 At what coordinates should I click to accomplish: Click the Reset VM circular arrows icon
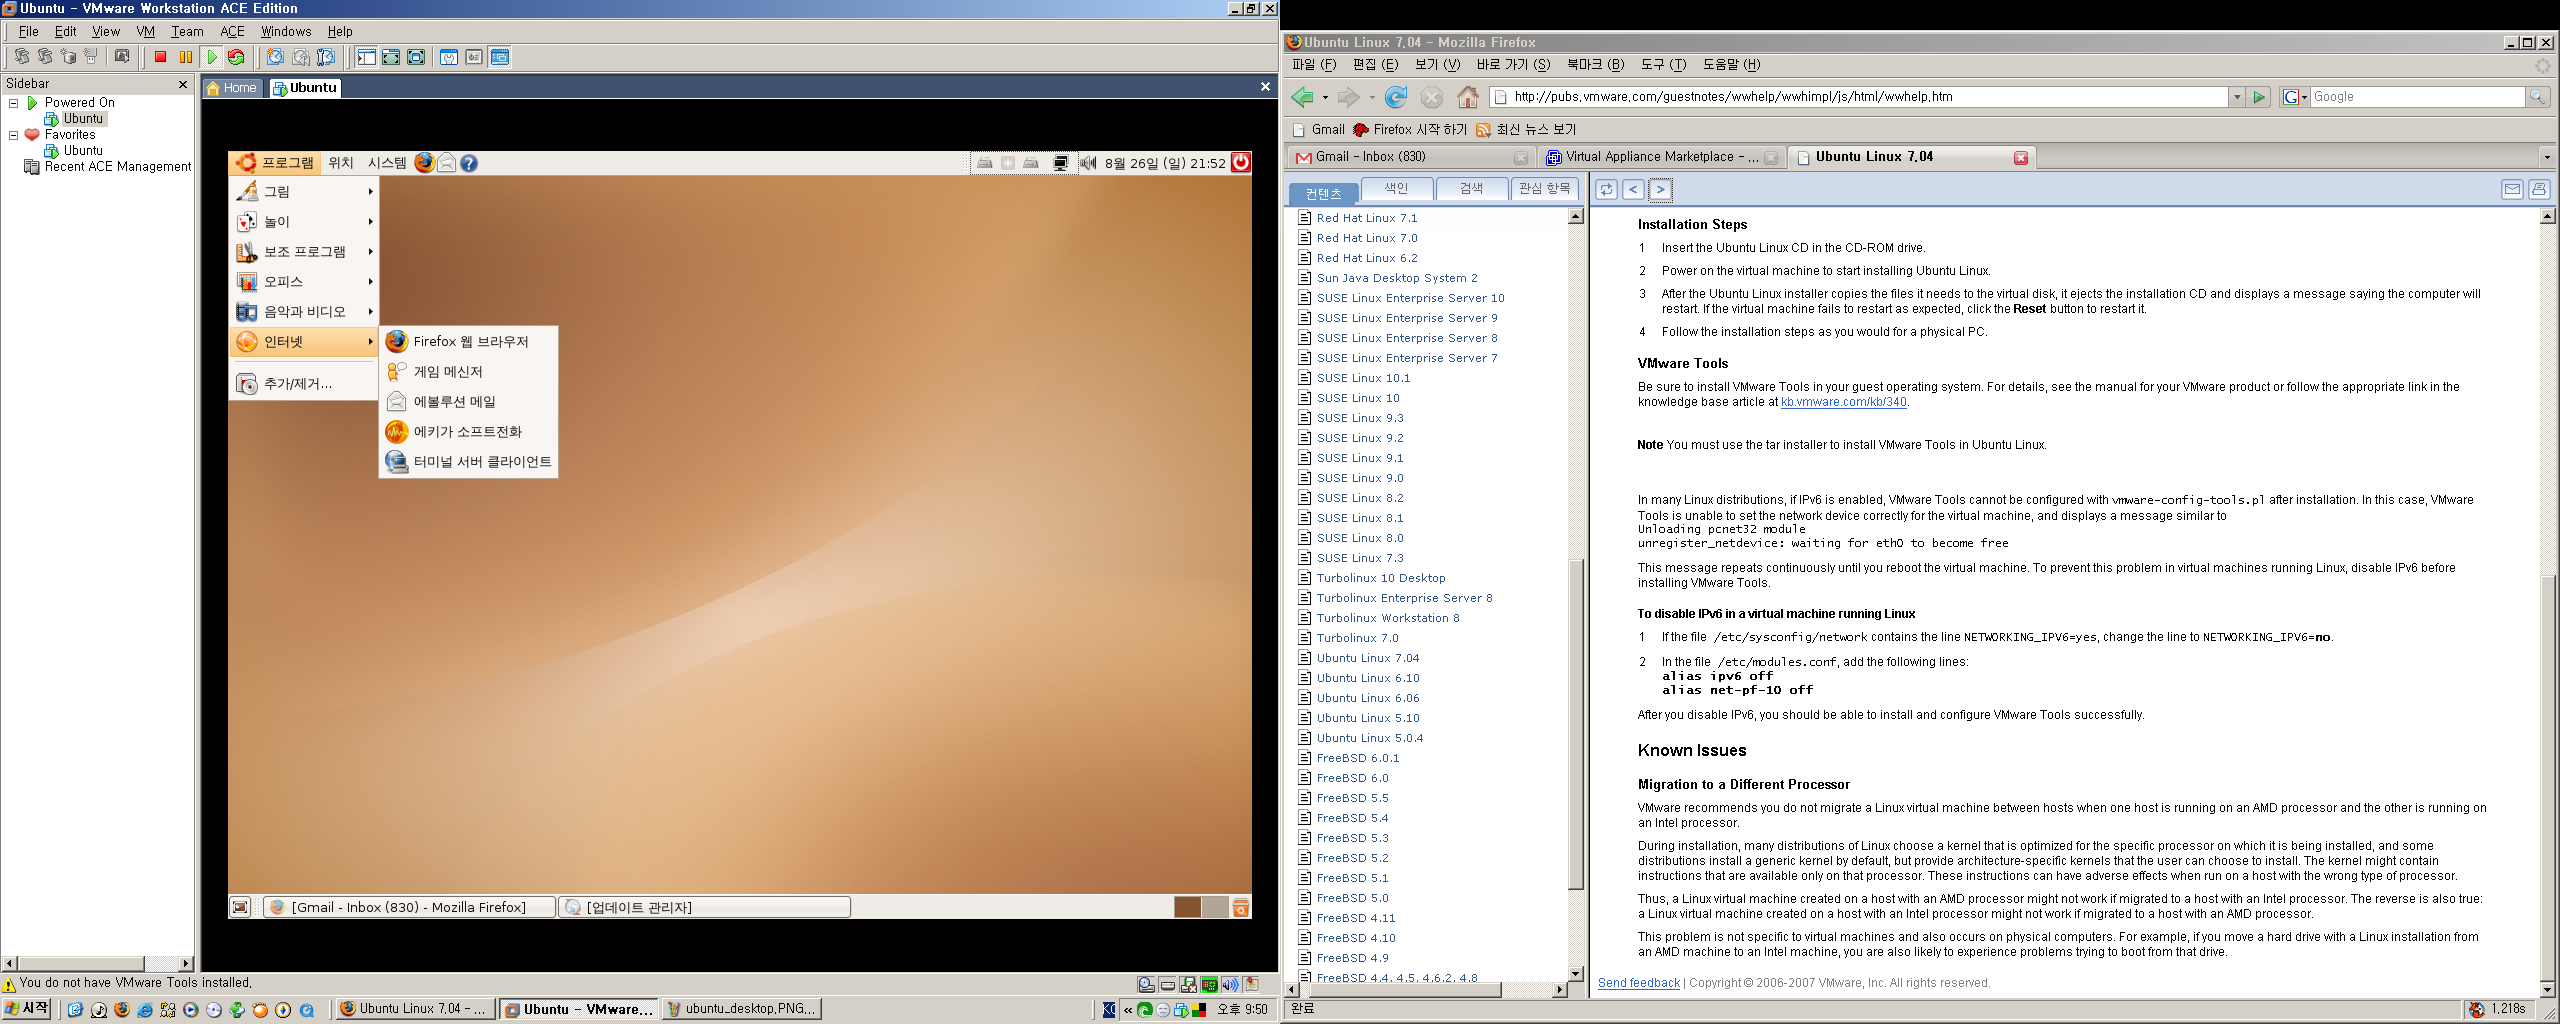(x=237, y=57)
